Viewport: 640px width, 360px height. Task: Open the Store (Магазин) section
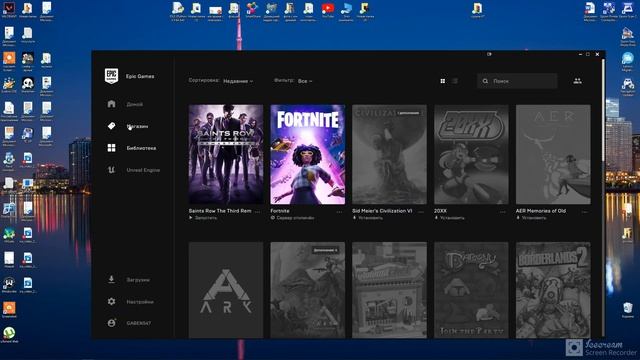tap(128, 126)
